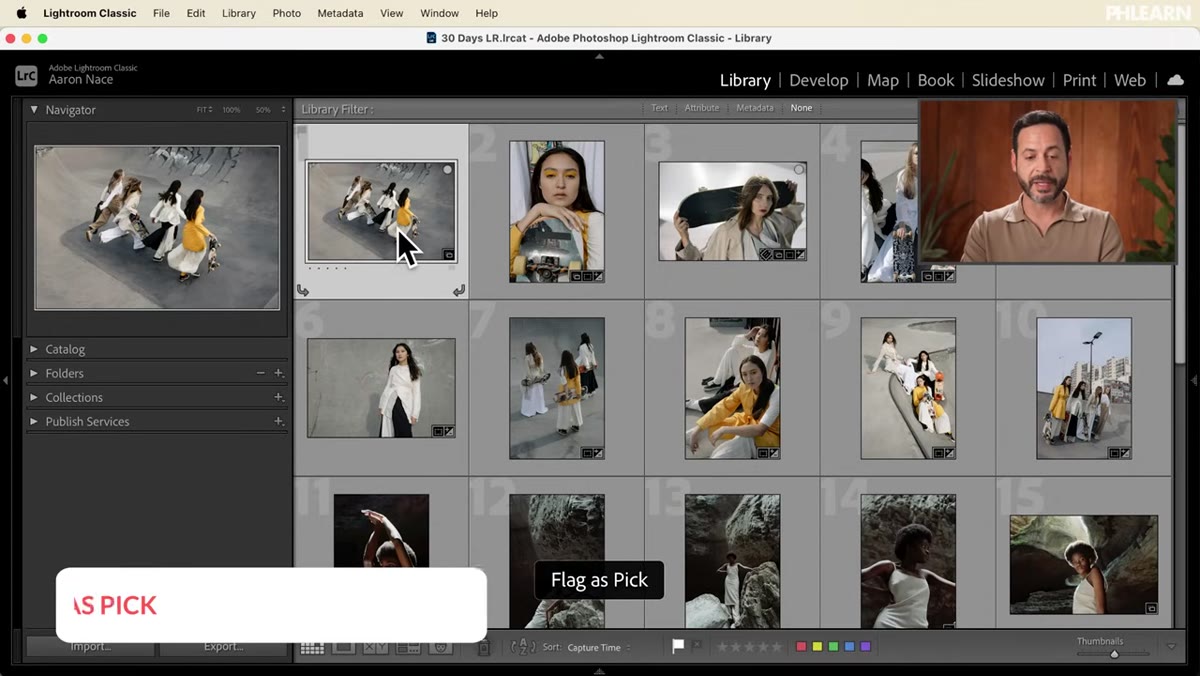Screen dimensions: 1200x676
Task: Add Publish Services connection plus icon
Action: coord(278,421)
